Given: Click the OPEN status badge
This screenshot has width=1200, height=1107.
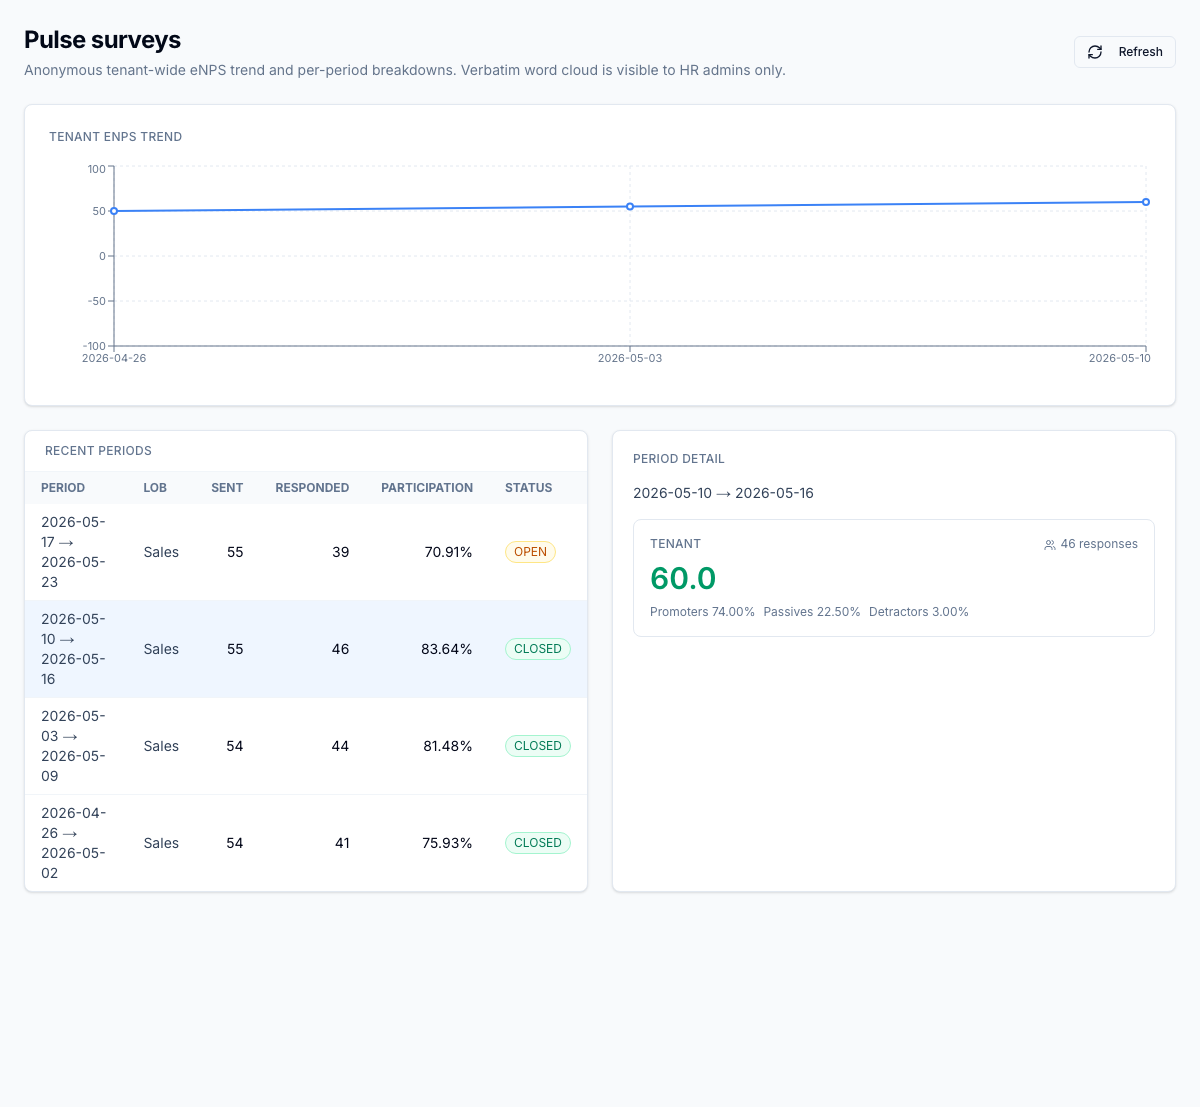Looking at the screenshot, I should point(530,552).
